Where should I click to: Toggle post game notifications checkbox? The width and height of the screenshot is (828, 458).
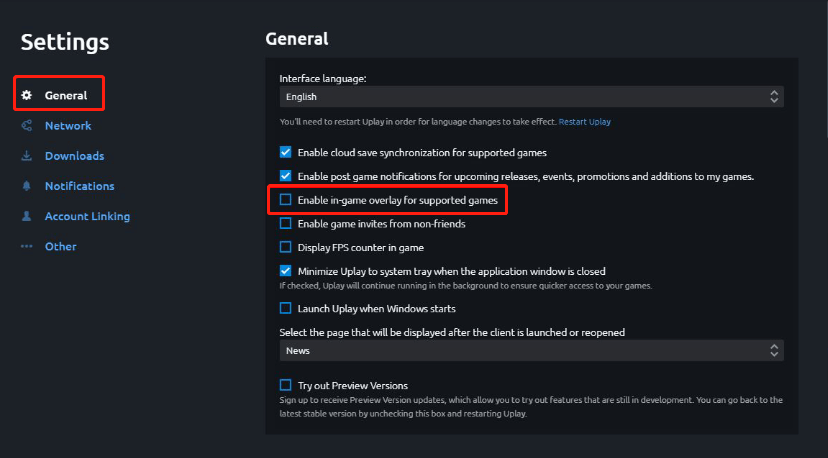pos(285,176)
